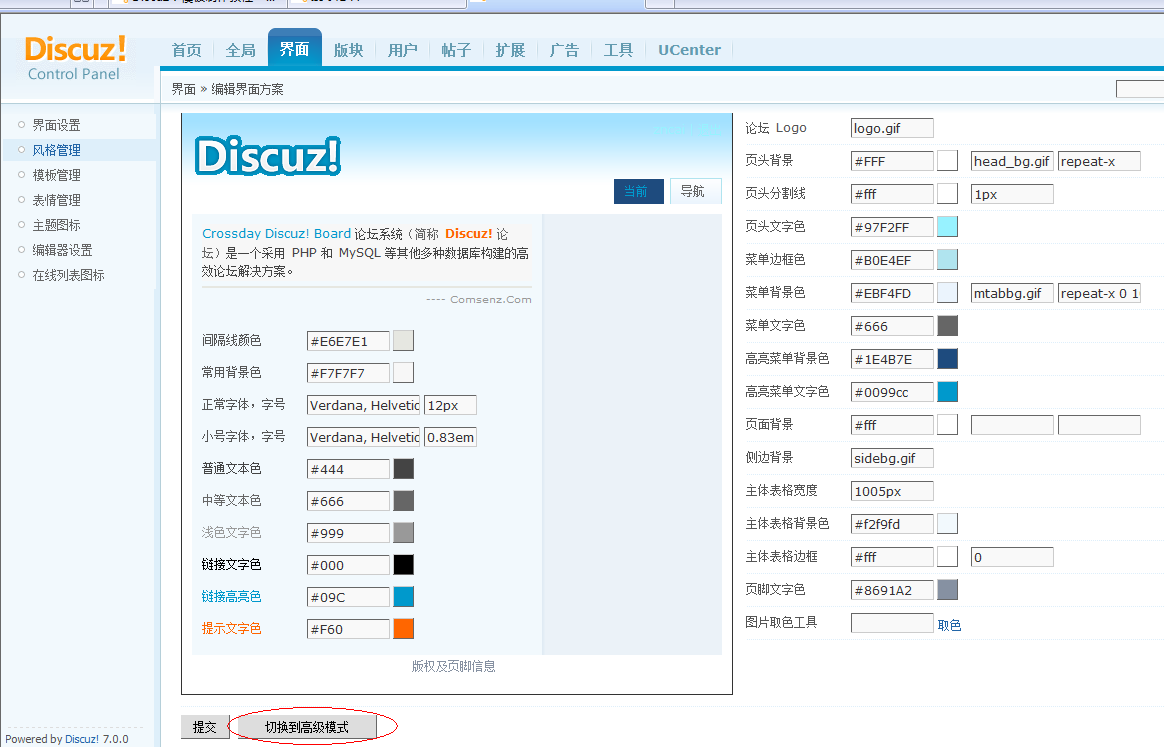Click the Discuz! link in footer

pyautogui.click(x=82, y=739)
